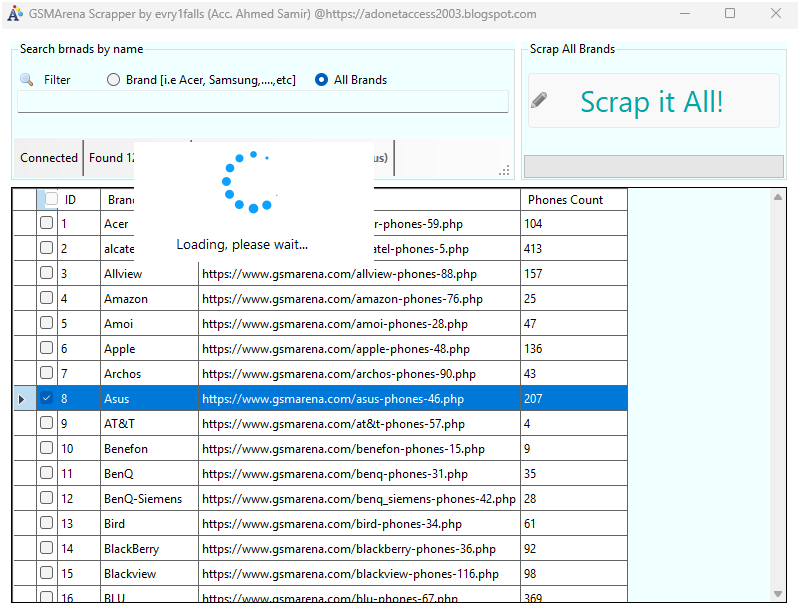This screenshot has height=614, width=800.
Task: Check the Blackview row checkbox
Action: (x=46, y=573)
